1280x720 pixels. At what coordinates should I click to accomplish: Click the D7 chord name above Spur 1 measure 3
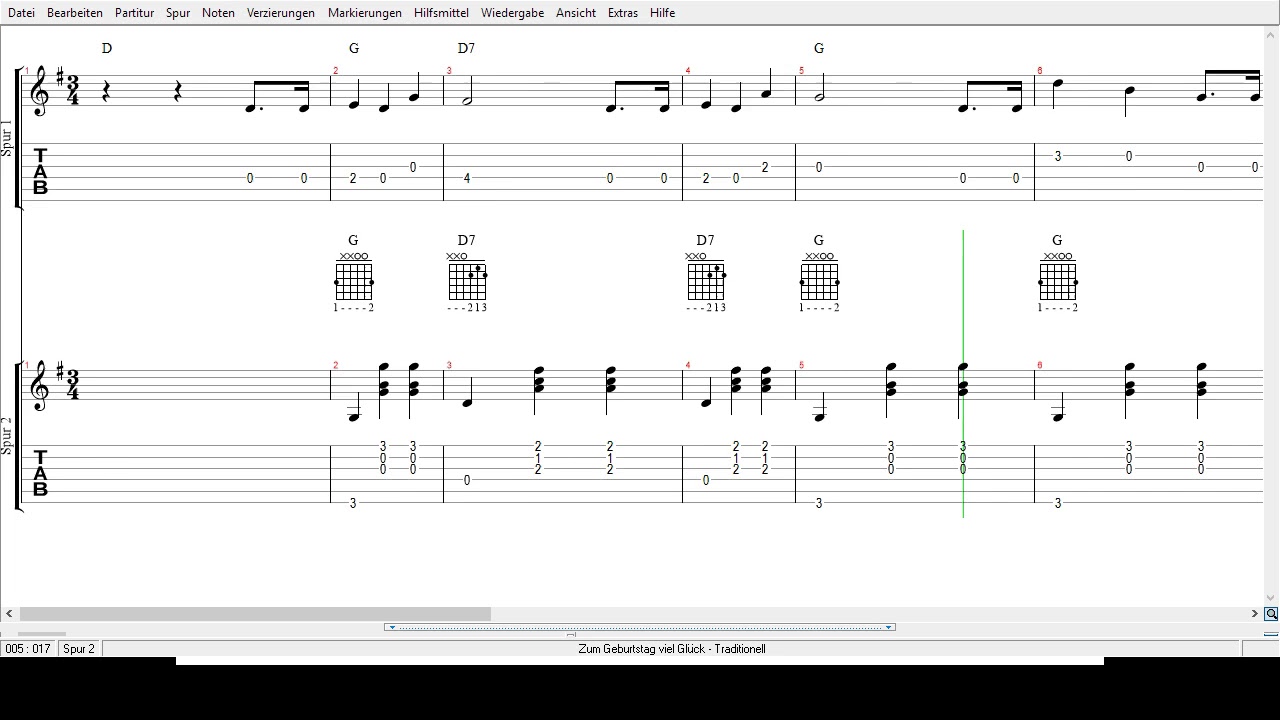467,48
